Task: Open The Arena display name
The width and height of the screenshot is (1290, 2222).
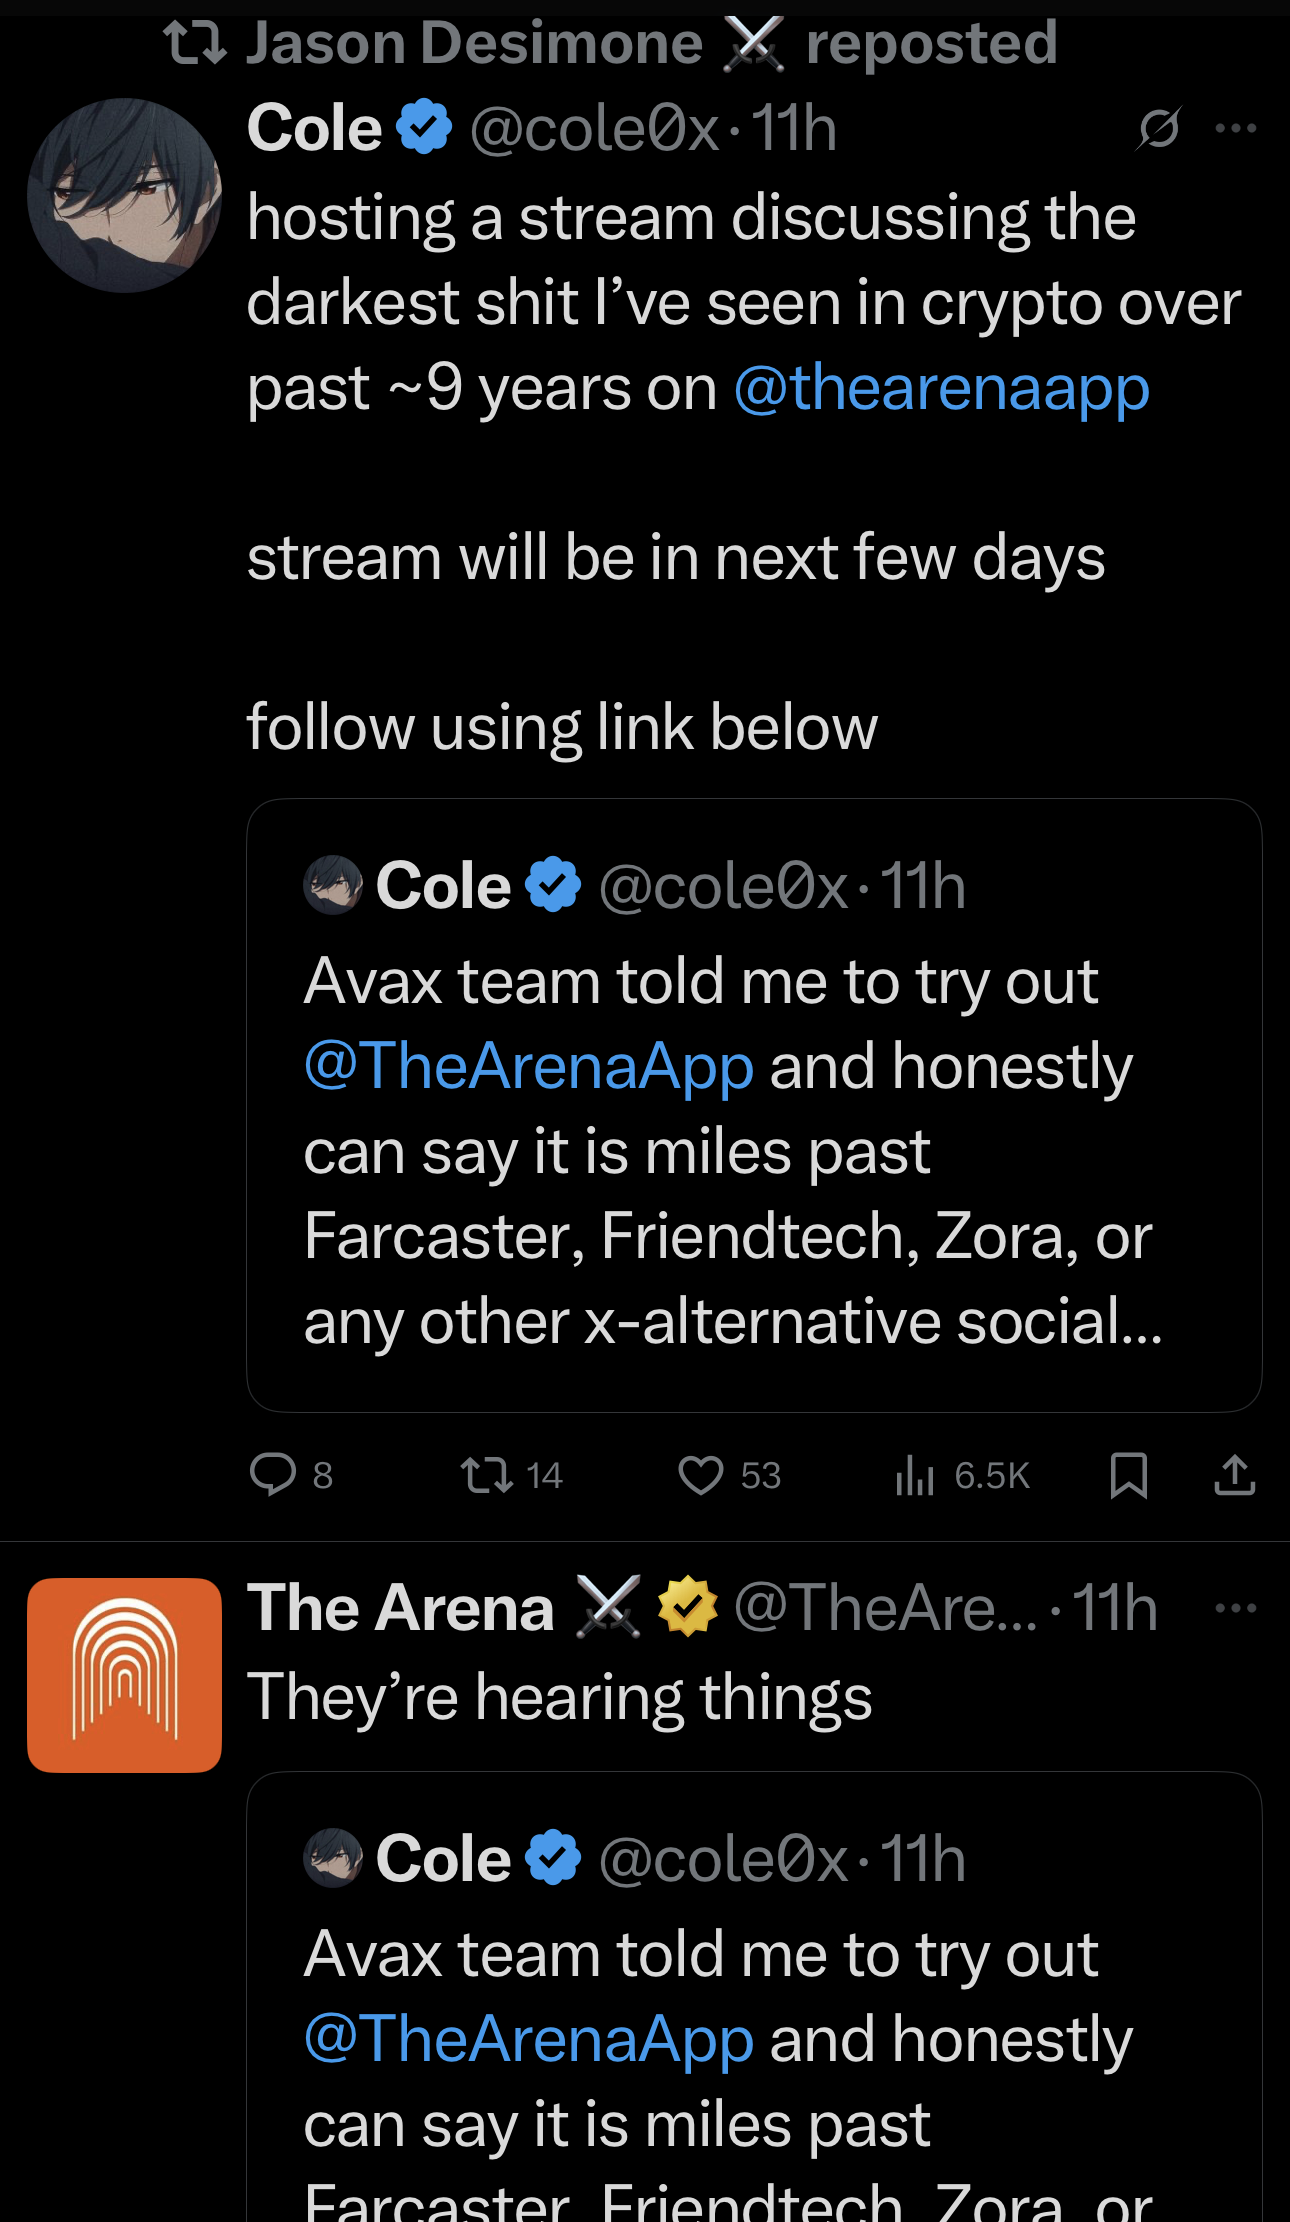Action: coord(400,1608)
